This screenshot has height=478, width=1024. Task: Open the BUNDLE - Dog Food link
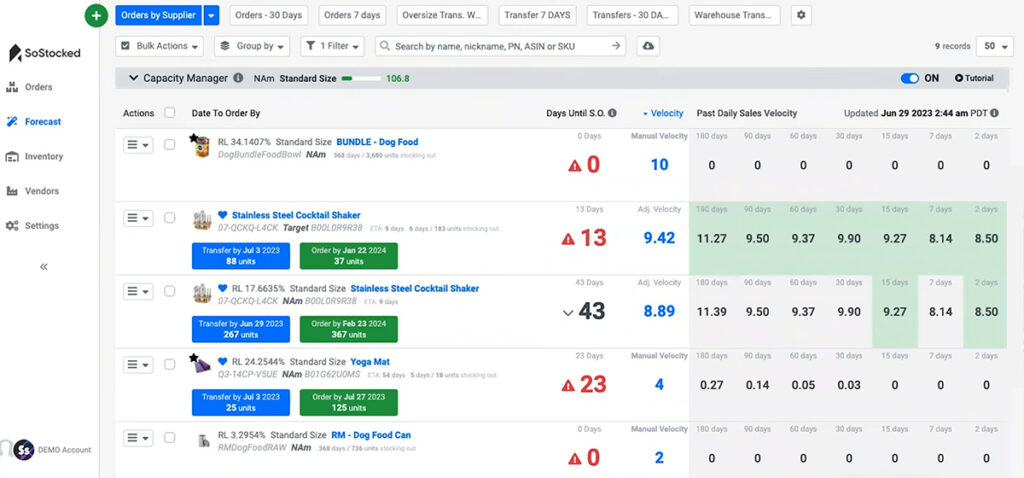(377, 142)
